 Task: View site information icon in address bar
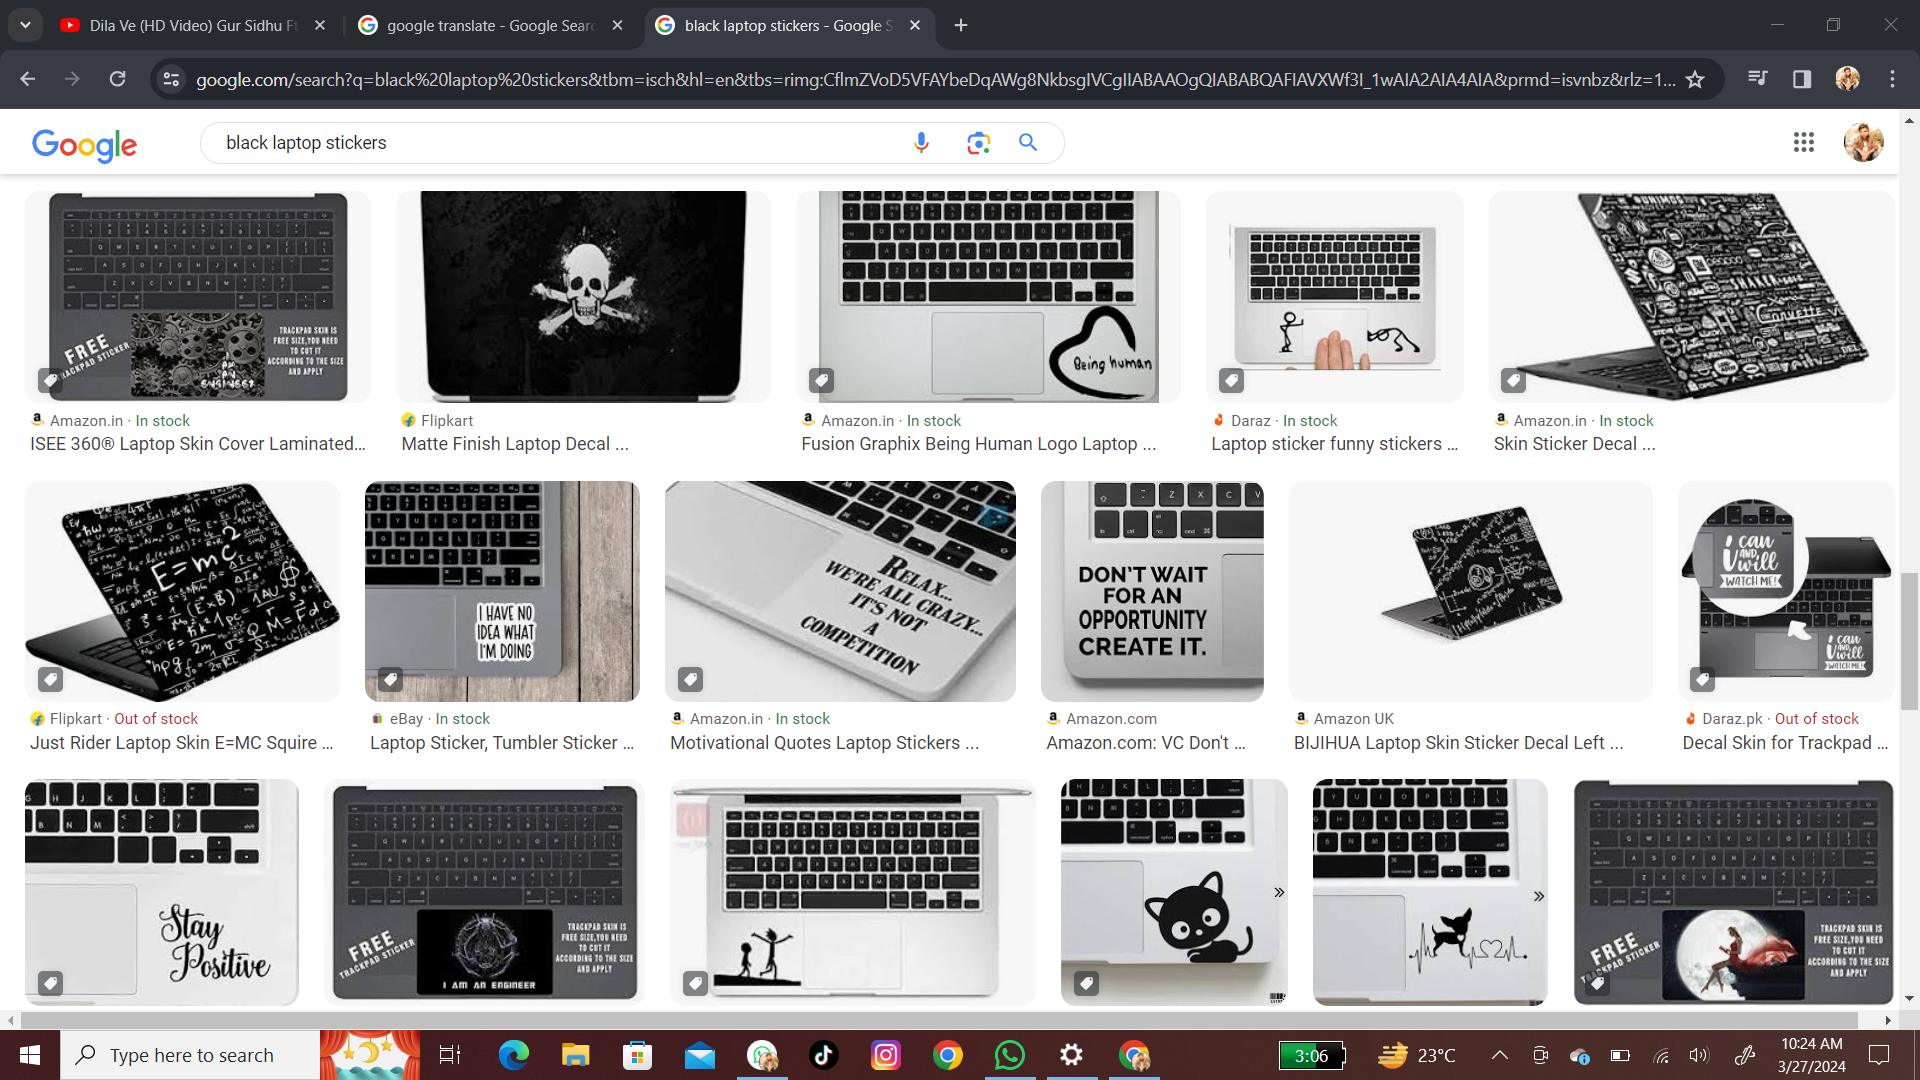coord(171,79)
